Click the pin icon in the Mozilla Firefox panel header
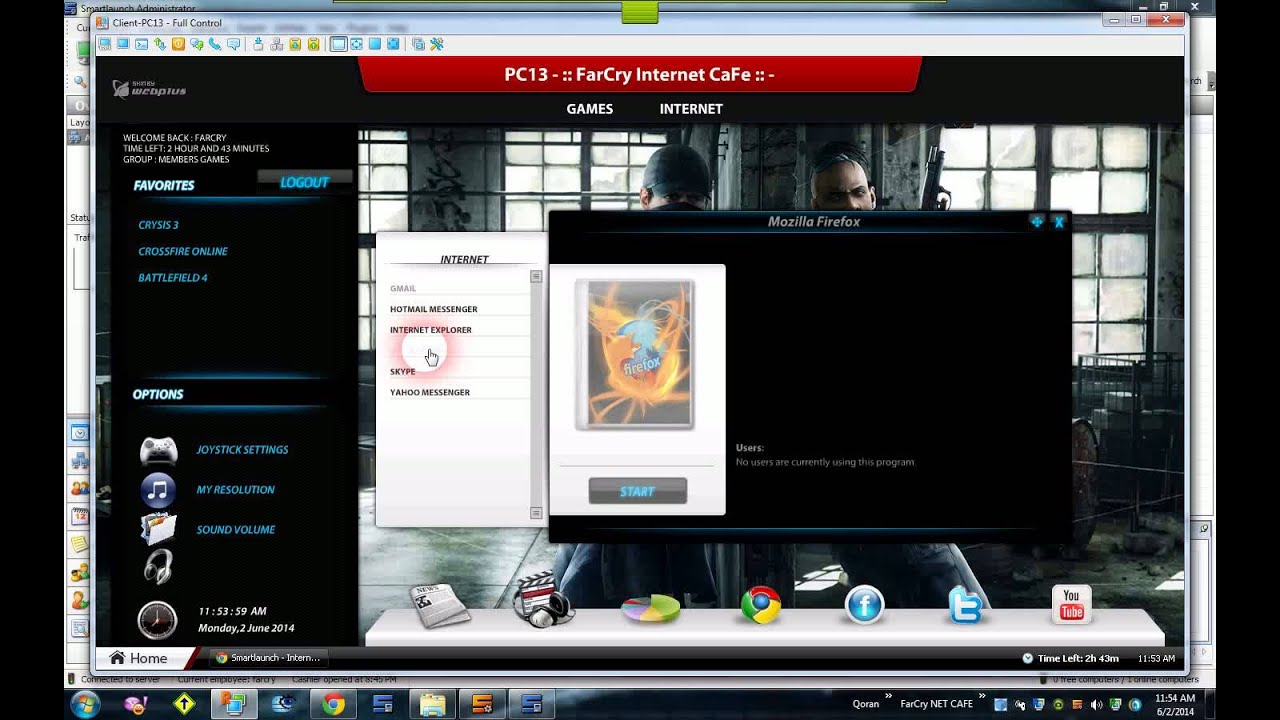Image resolution: width=1280 pixels, height=720 pixels. coord(1037,222)
